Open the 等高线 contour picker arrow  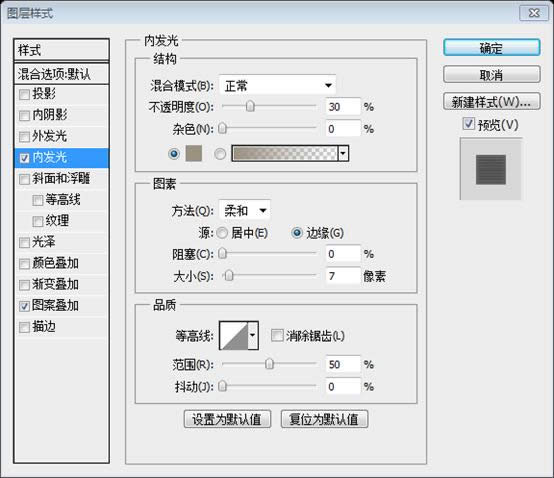tap(253, 335)
